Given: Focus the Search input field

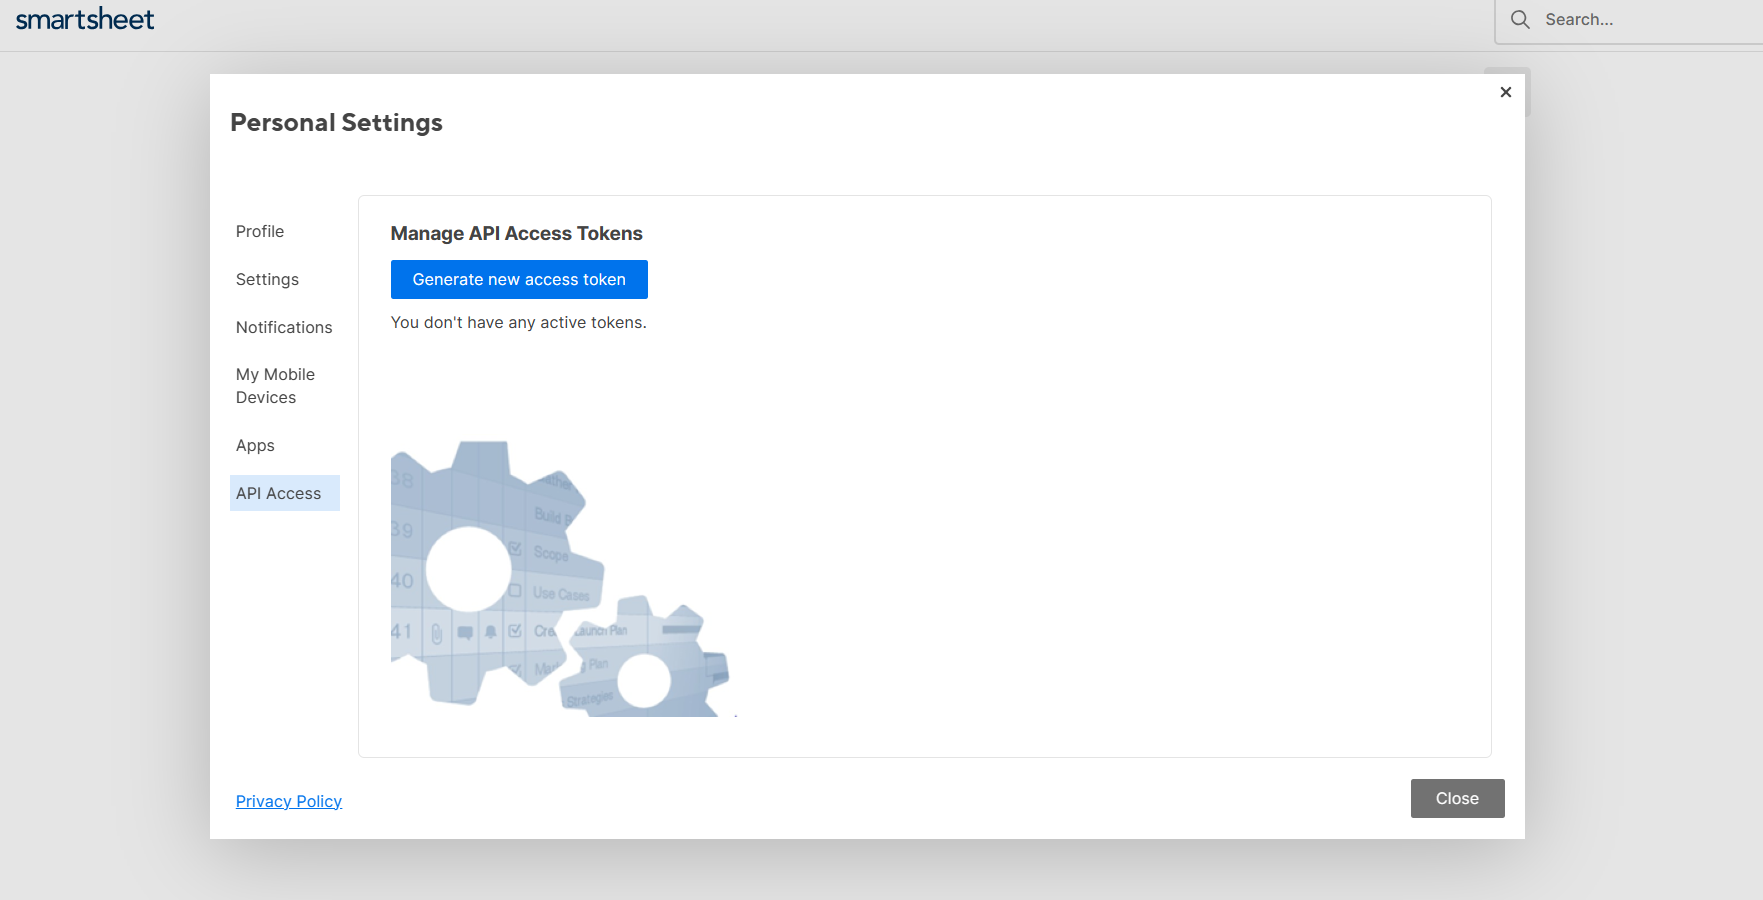Looking at the screenshot, I should point(1640,20).
